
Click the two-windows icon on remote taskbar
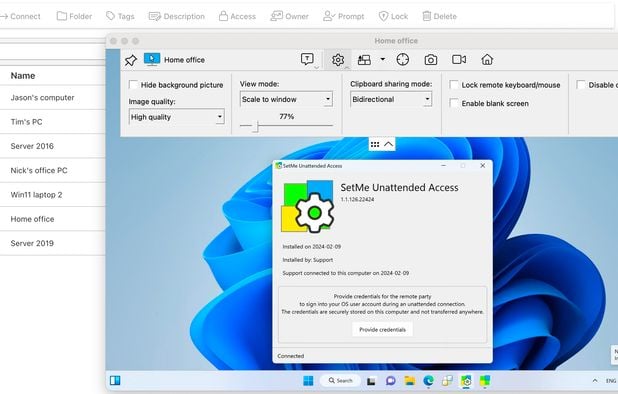point(447,381)
